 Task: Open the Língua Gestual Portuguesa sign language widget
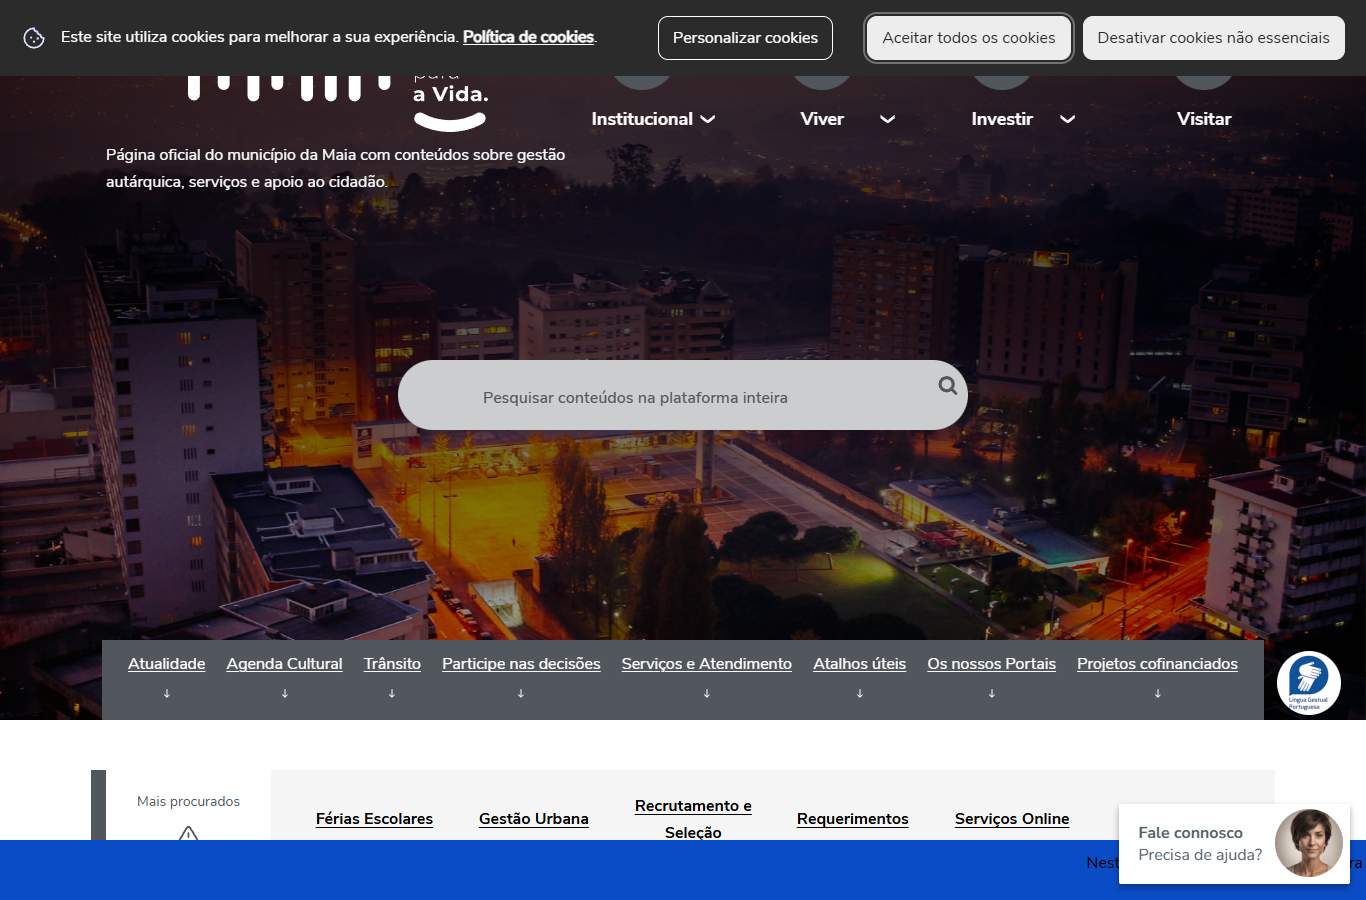click(x=1309, y=683)
